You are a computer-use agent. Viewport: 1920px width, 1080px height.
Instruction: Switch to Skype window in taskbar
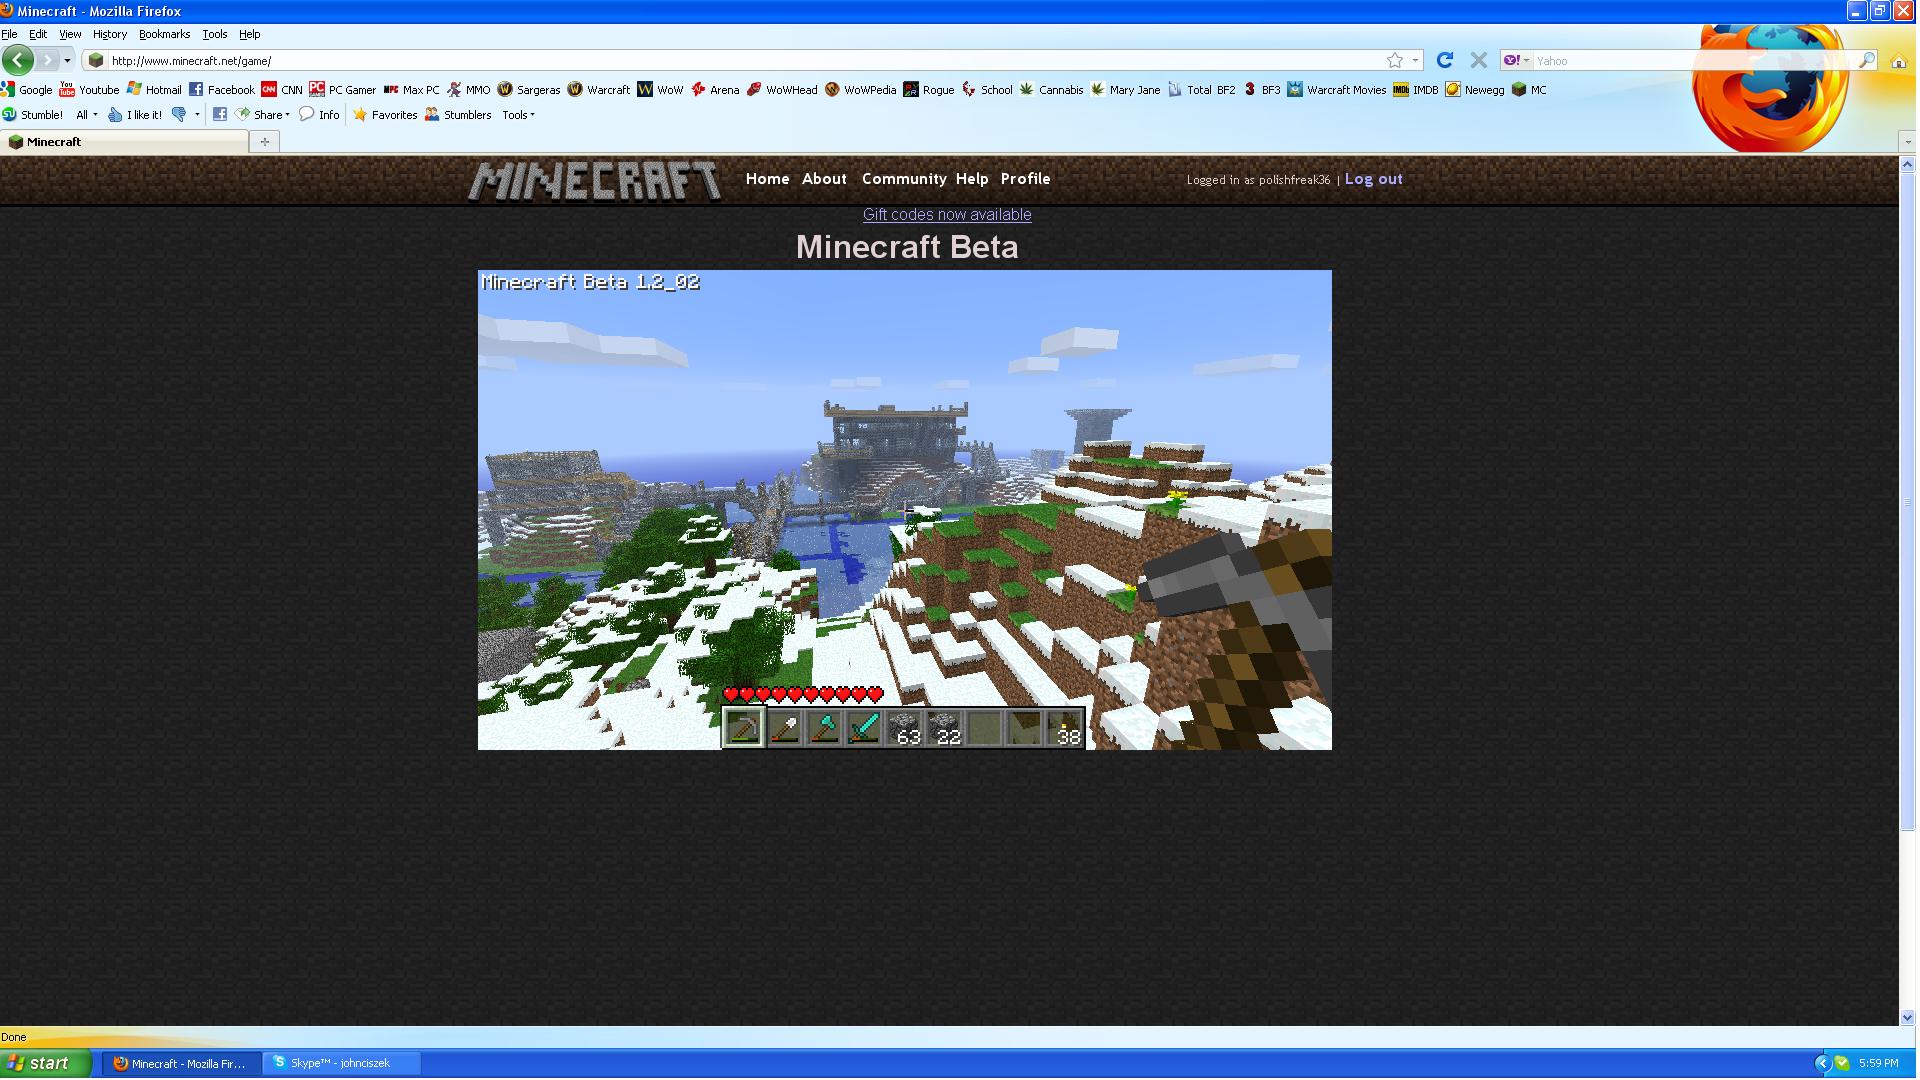tap(340, 1063)
